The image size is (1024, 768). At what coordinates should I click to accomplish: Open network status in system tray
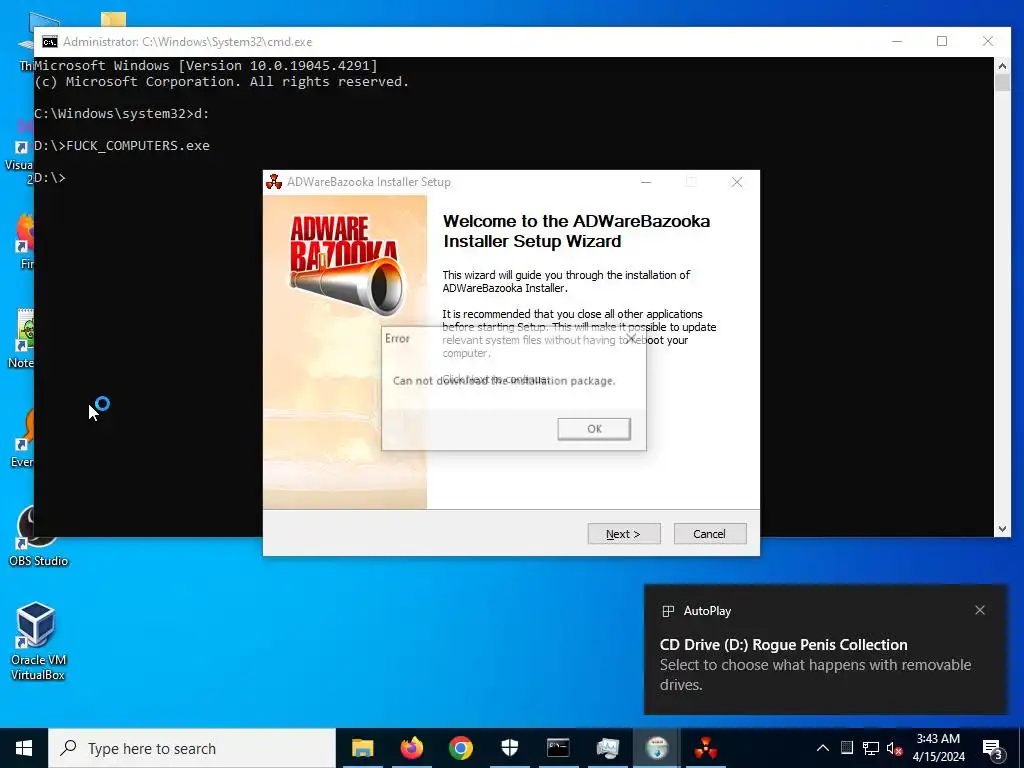pos(871,748)
